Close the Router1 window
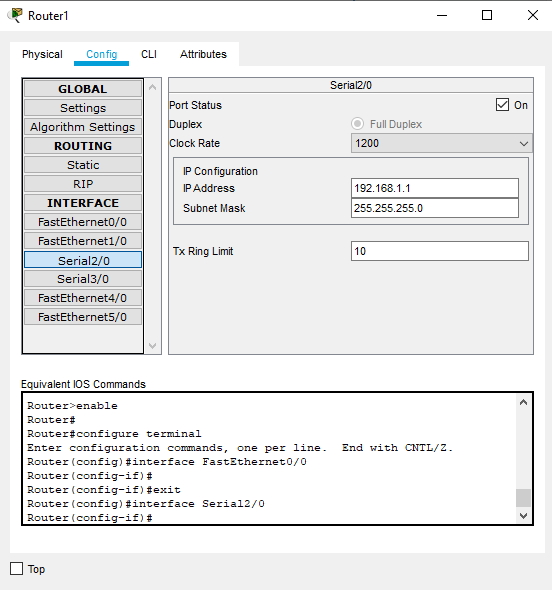Screen dimensions: 552x590 (x=533, y=15)
